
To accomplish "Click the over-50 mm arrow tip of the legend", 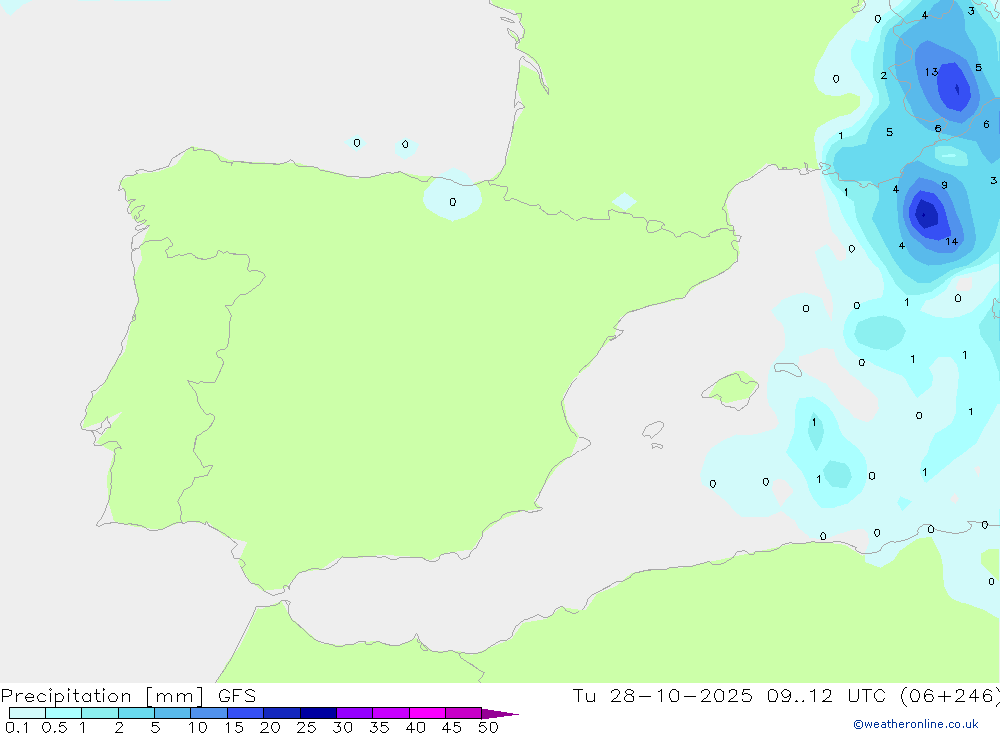I will [499, 714].
